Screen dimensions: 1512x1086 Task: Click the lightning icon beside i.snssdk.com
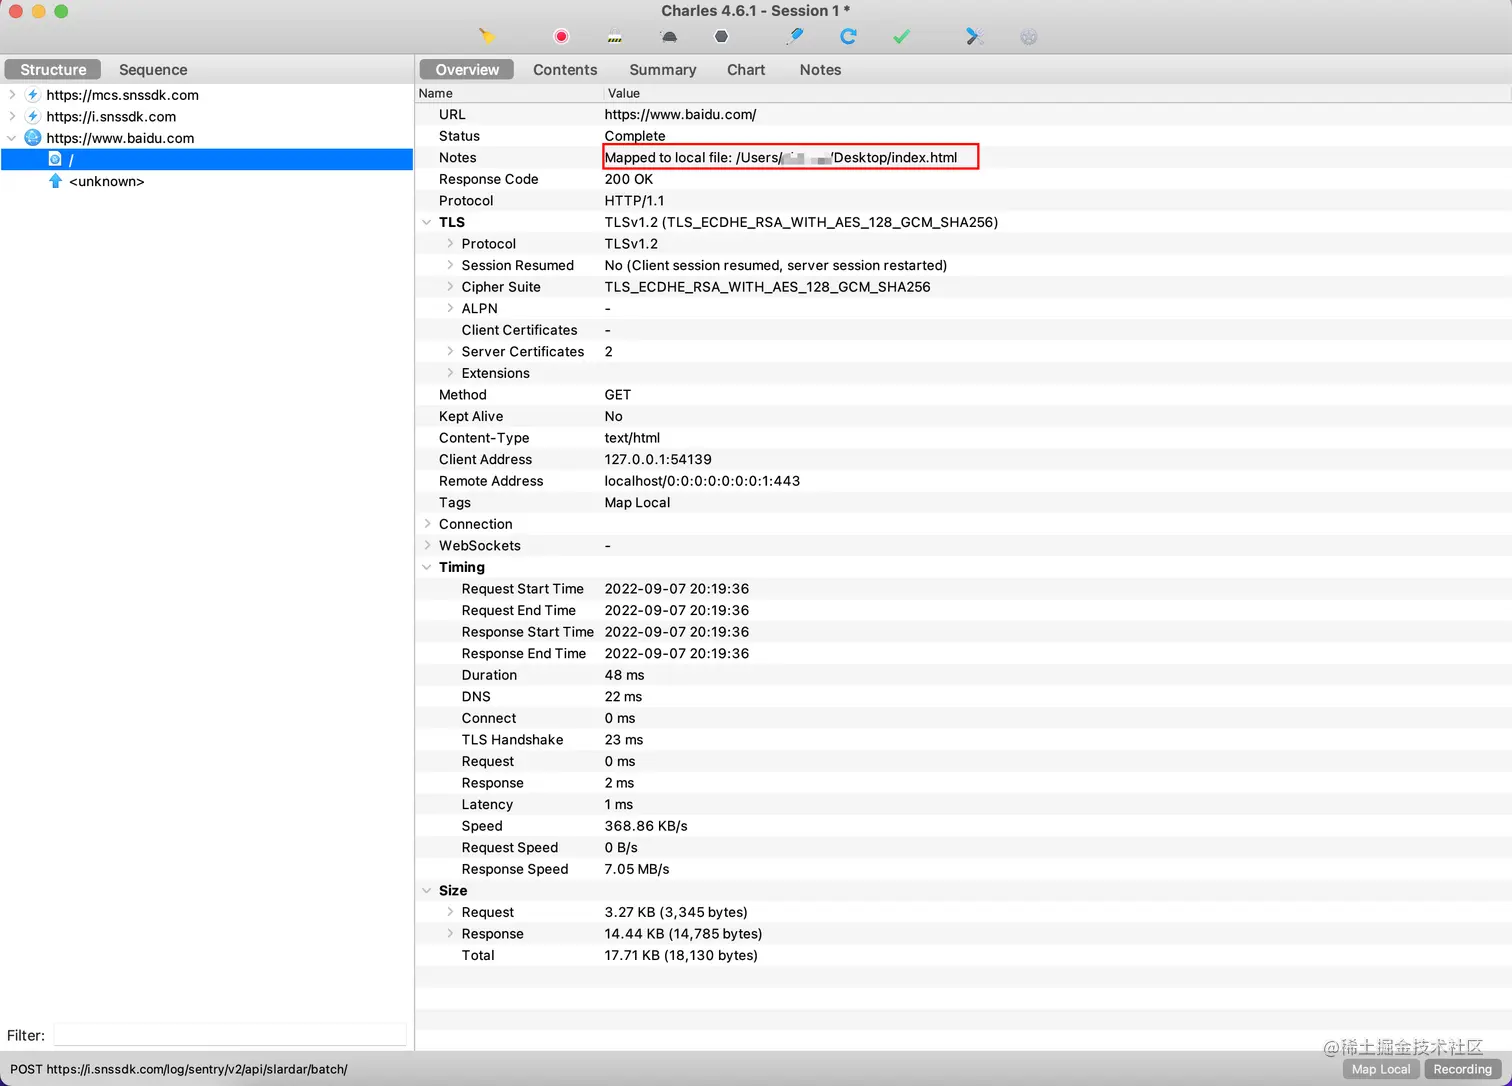(33, 116)
